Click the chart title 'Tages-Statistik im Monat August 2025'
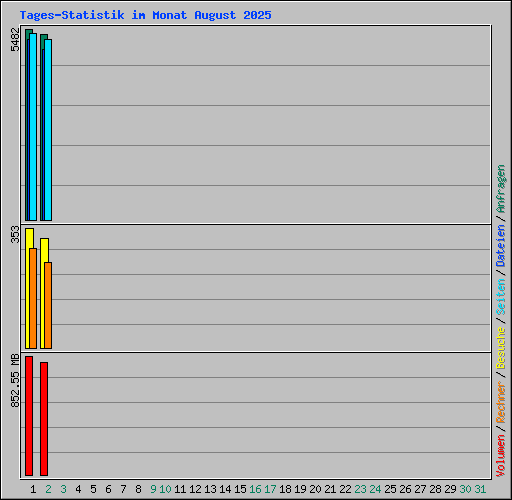512x500 pixels. click(x=145, y=15)
